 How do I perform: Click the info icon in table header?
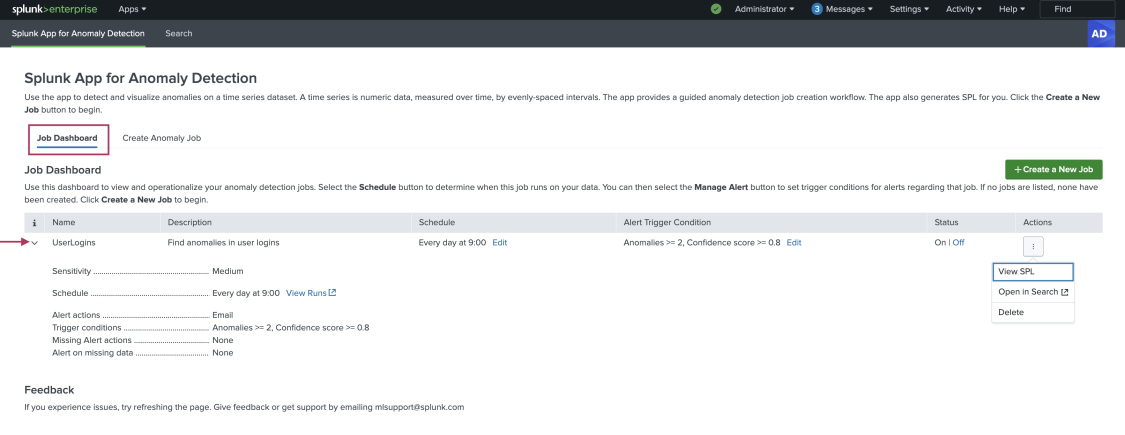(x=34, y=223)
